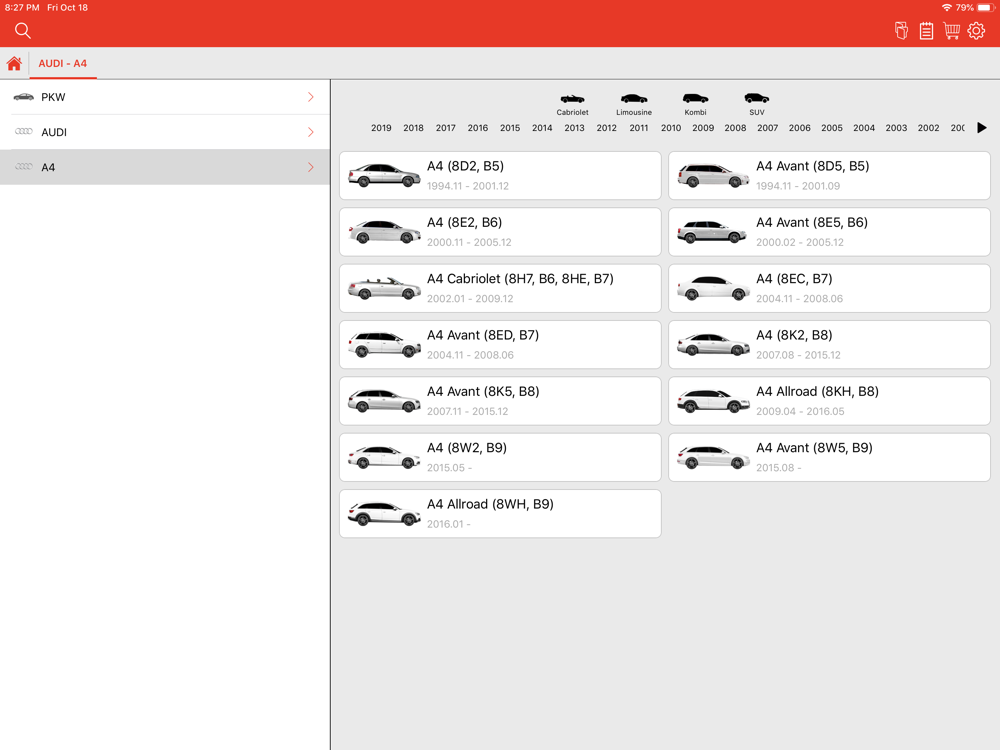This screenshot has width=1000, height=750.
Task: Open the A4 (8D2, B5) model card
Action: click(x=500, y=175)
